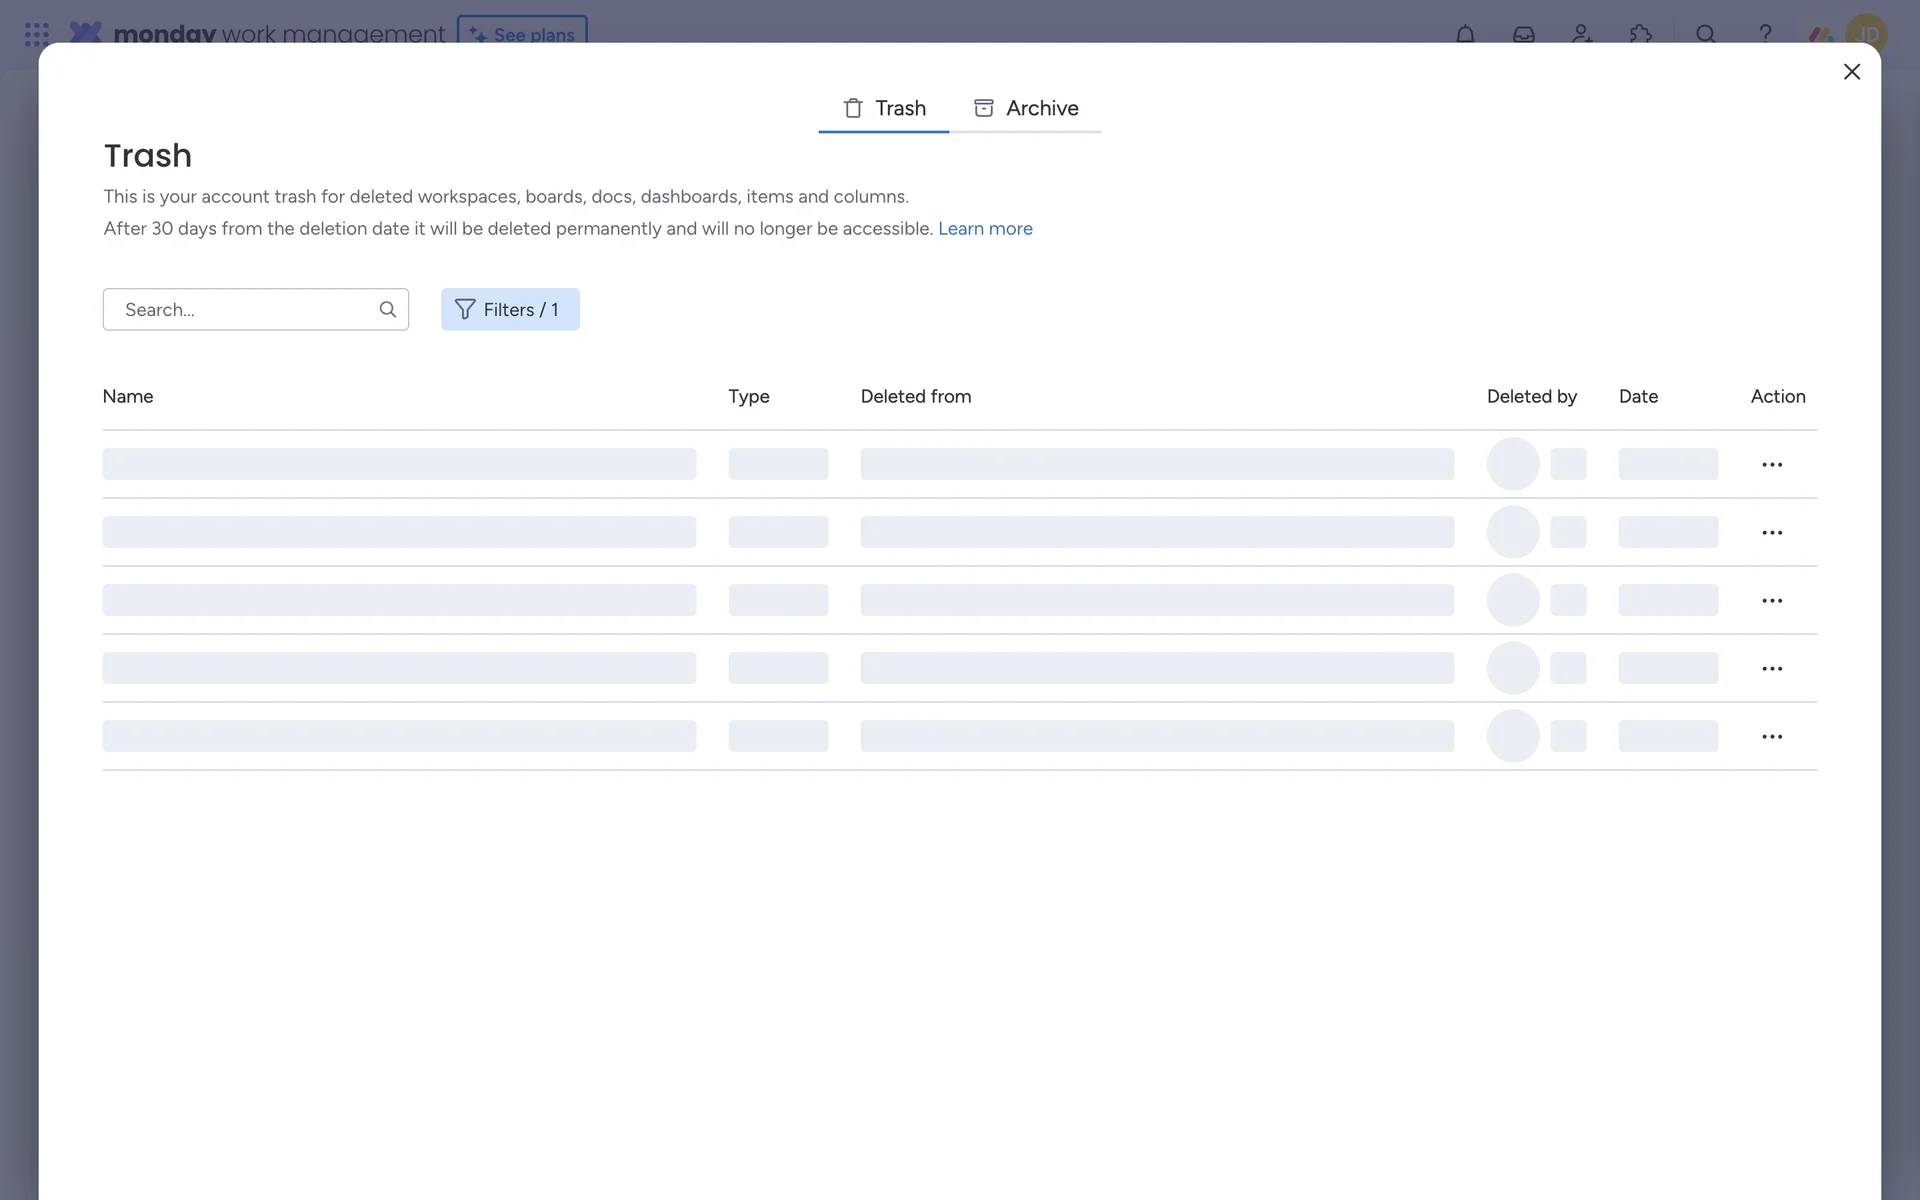Open the apps puzzle piece icon
Viewport: 1920px width, 1200px height.
click(x=1640, y=34)
